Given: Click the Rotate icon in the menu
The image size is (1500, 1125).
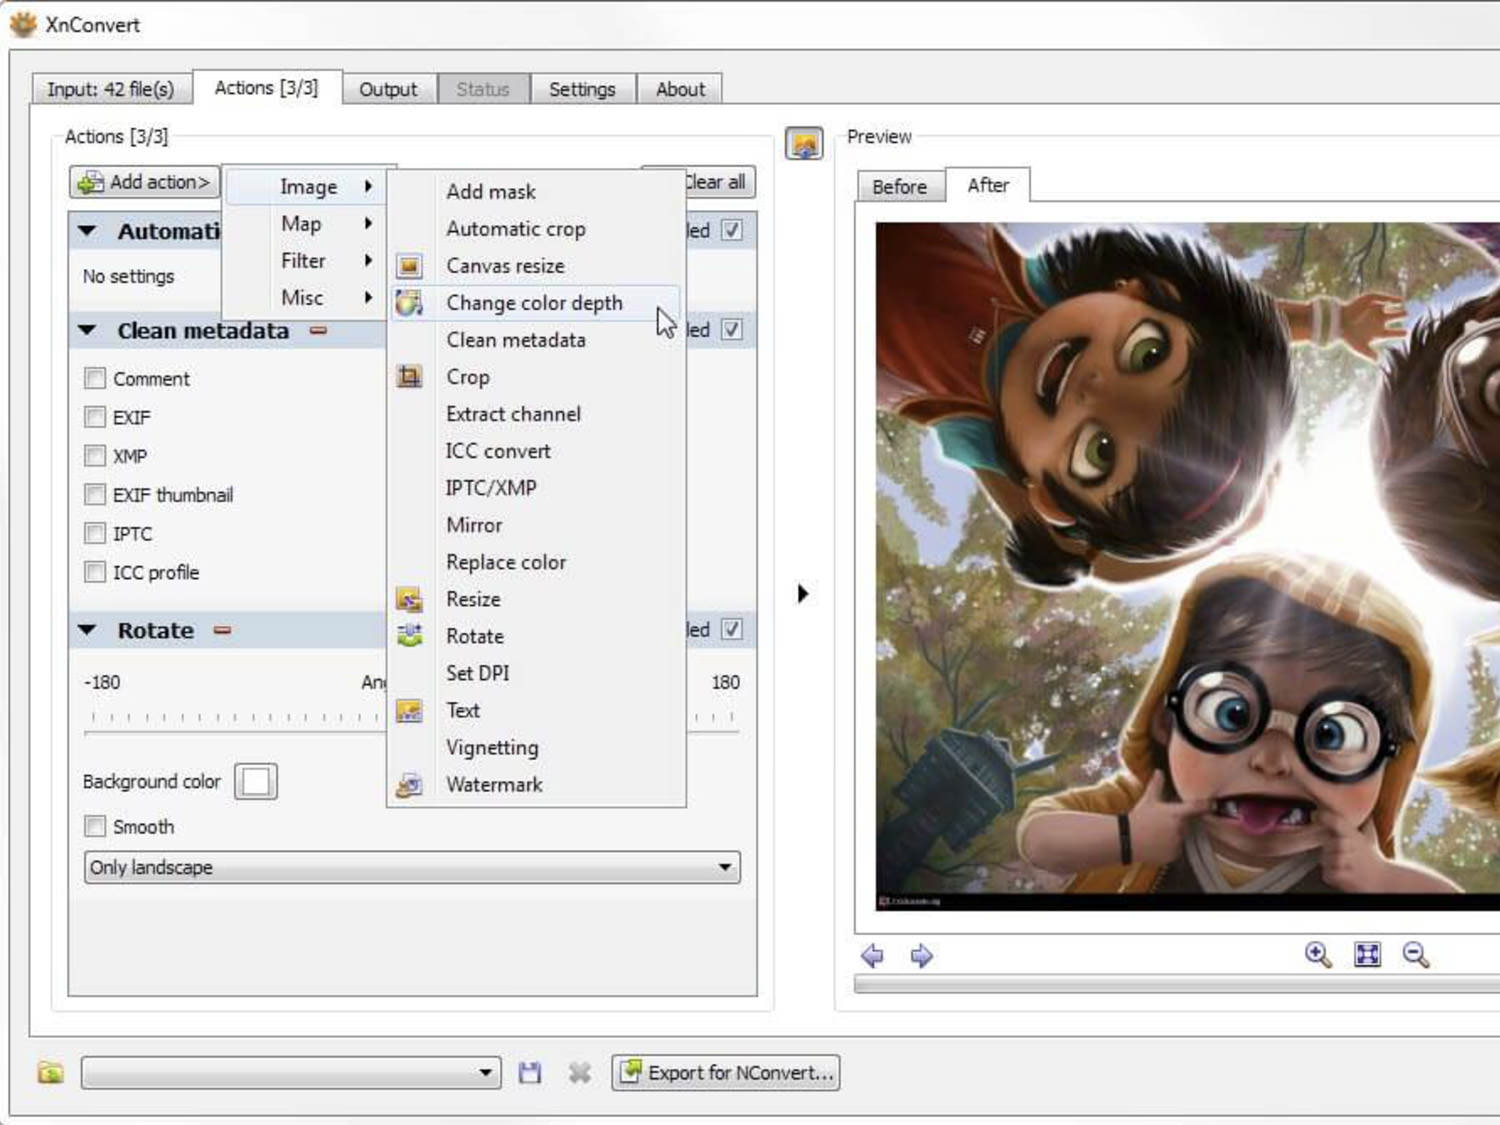Looking at the screenshot, I should pos(409,636).
